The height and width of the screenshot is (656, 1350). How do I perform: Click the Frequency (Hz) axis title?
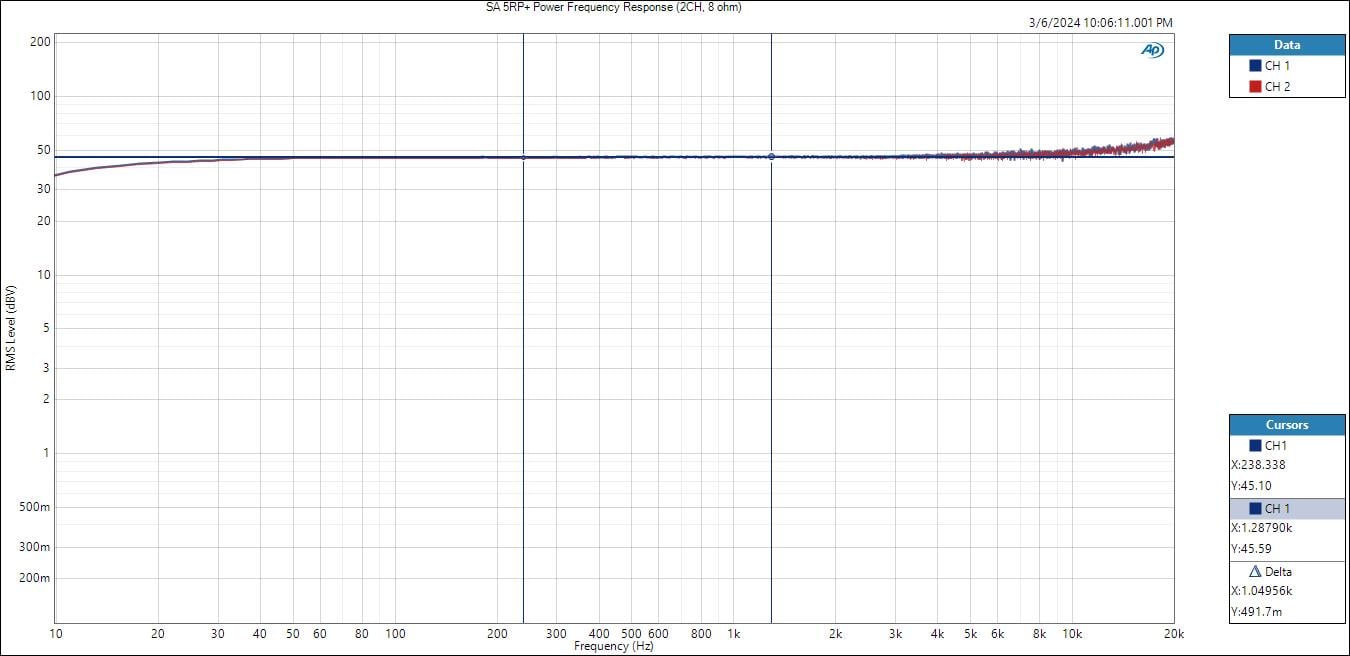coord(613,647)
